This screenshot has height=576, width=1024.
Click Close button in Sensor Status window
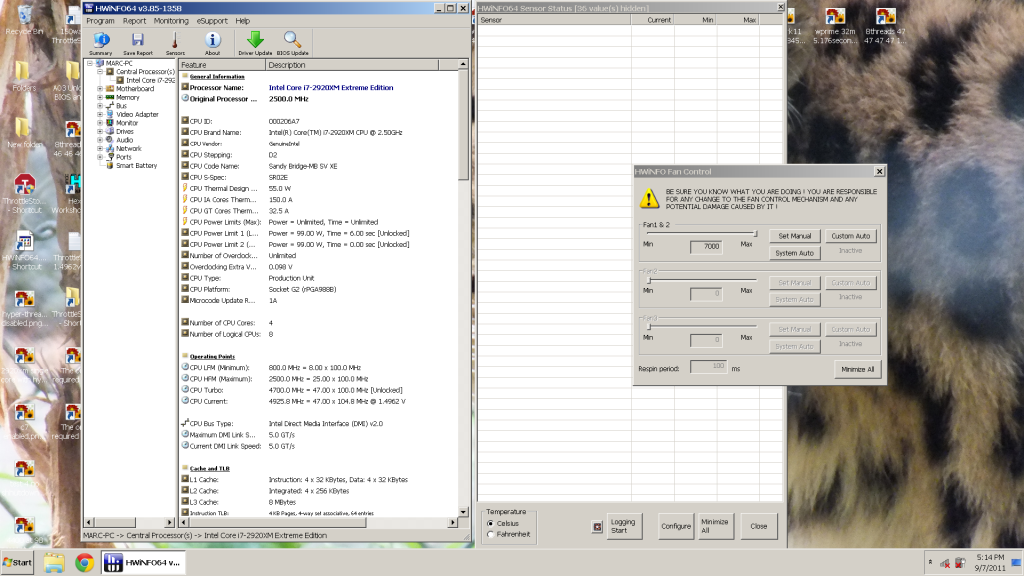pyautogui.click(x=759, y=526)
